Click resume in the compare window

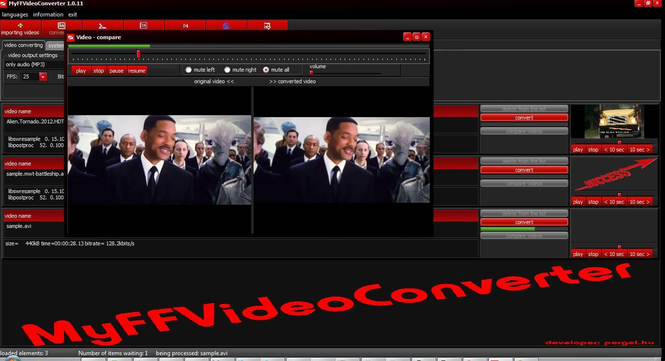(x=137, y=70)
